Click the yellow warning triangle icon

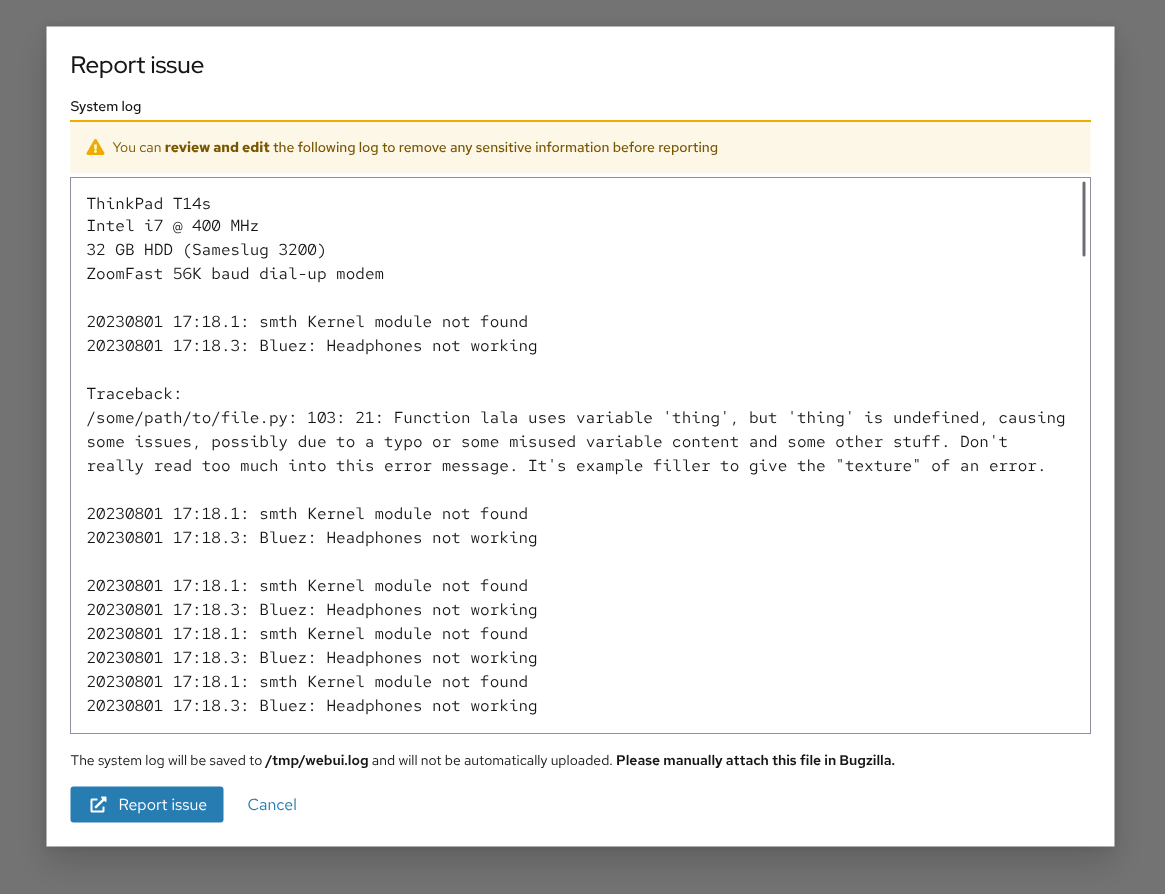[95, 148]
